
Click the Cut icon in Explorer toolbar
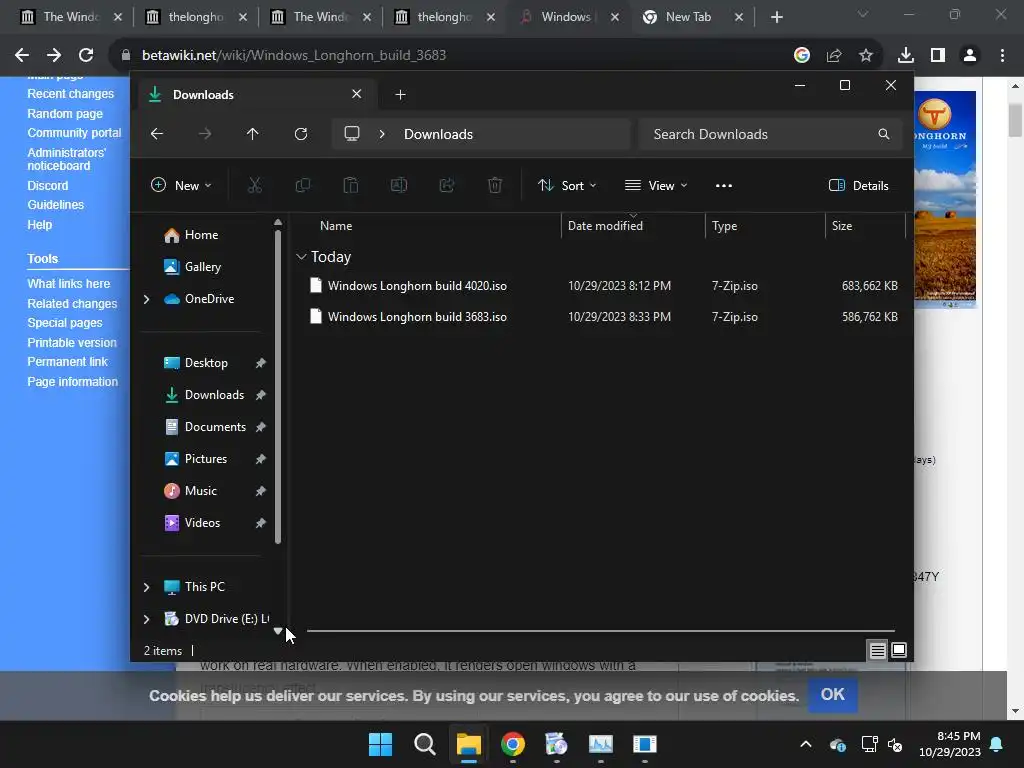click(255, 185)
